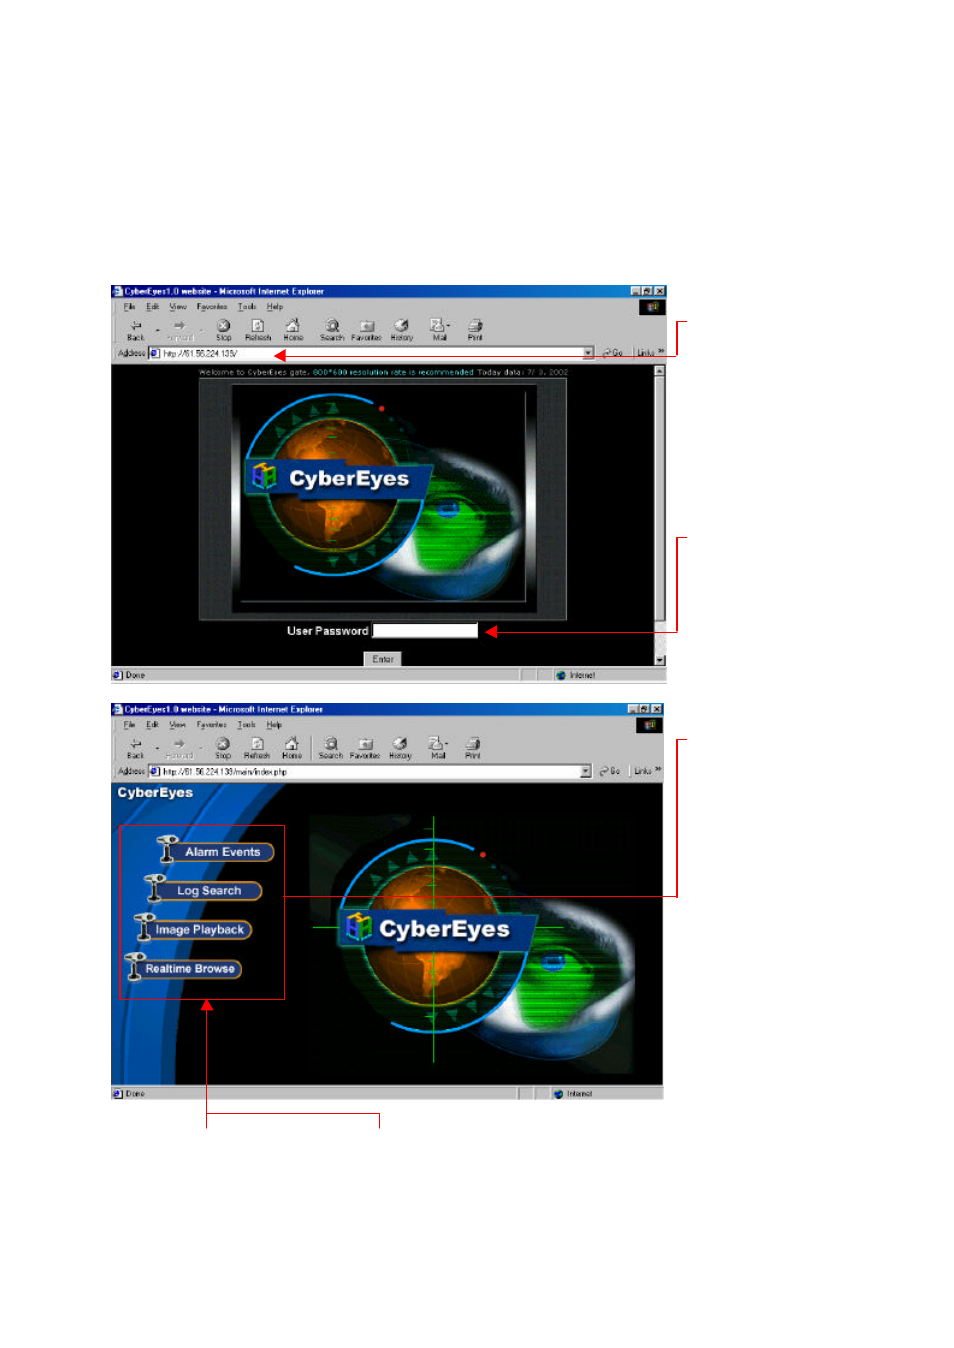Viewport: 954px width, 1348px height.
Task: Open Edit menu in the Alarm Events window
Action: click(153, 725)
